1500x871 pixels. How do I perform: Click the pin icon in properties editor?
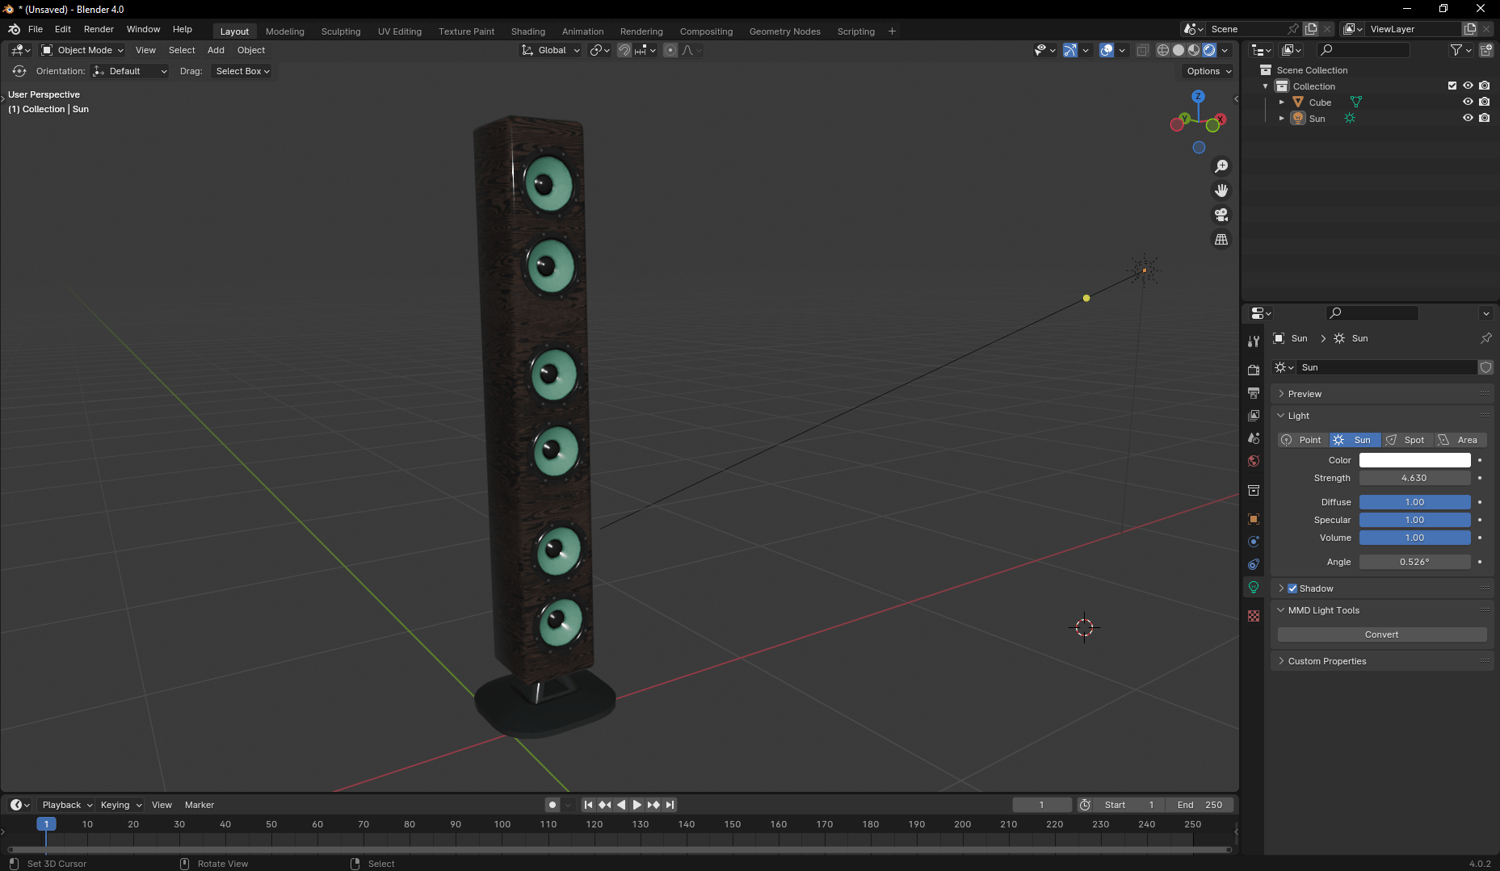tap(1486, 338)
